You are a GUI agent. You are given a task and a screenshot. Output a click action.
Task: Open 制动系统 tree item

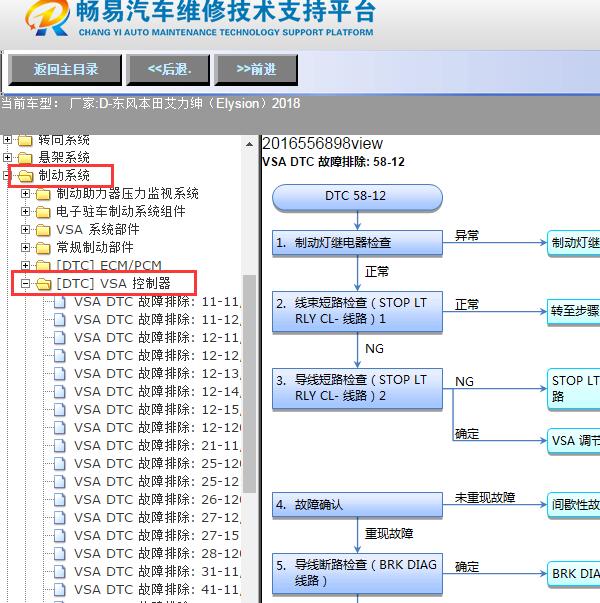tap(64, 176)
